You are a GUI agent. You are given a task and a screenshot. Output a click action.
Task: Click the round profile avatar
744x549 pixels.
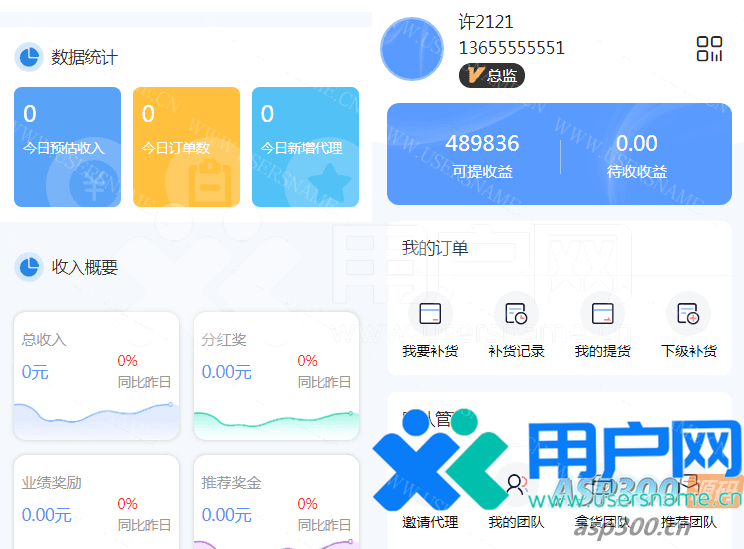[412, 49]
